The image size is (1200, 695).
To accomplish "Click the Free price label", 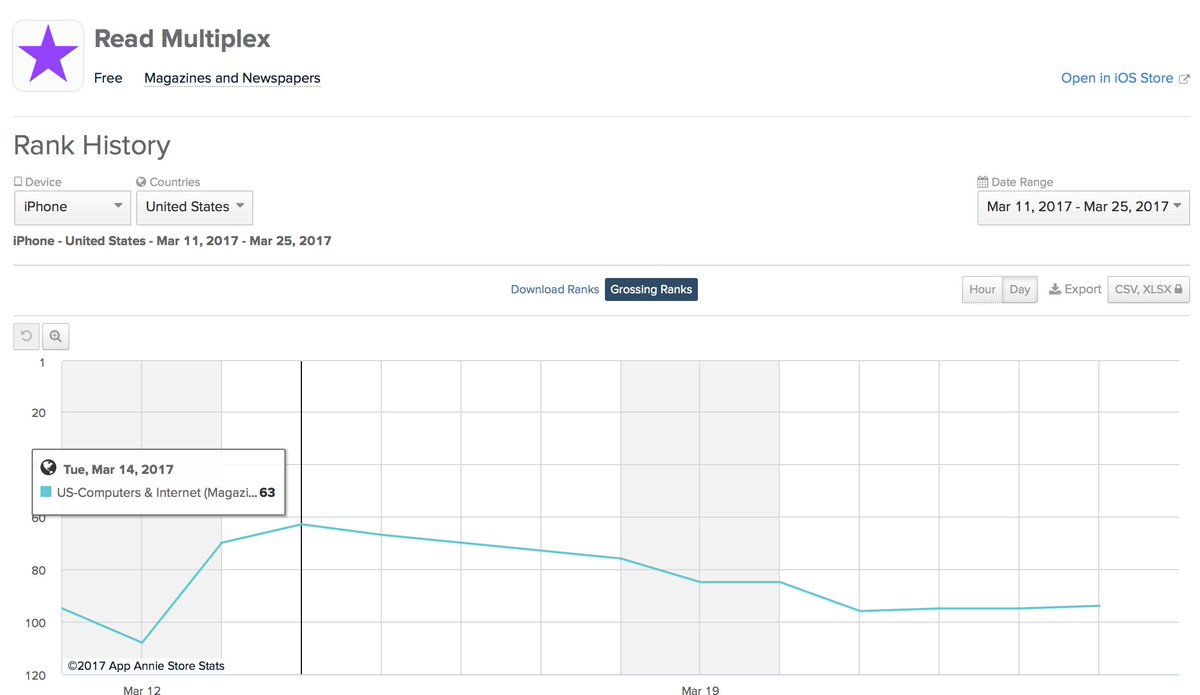I will [x=108, y=78].
